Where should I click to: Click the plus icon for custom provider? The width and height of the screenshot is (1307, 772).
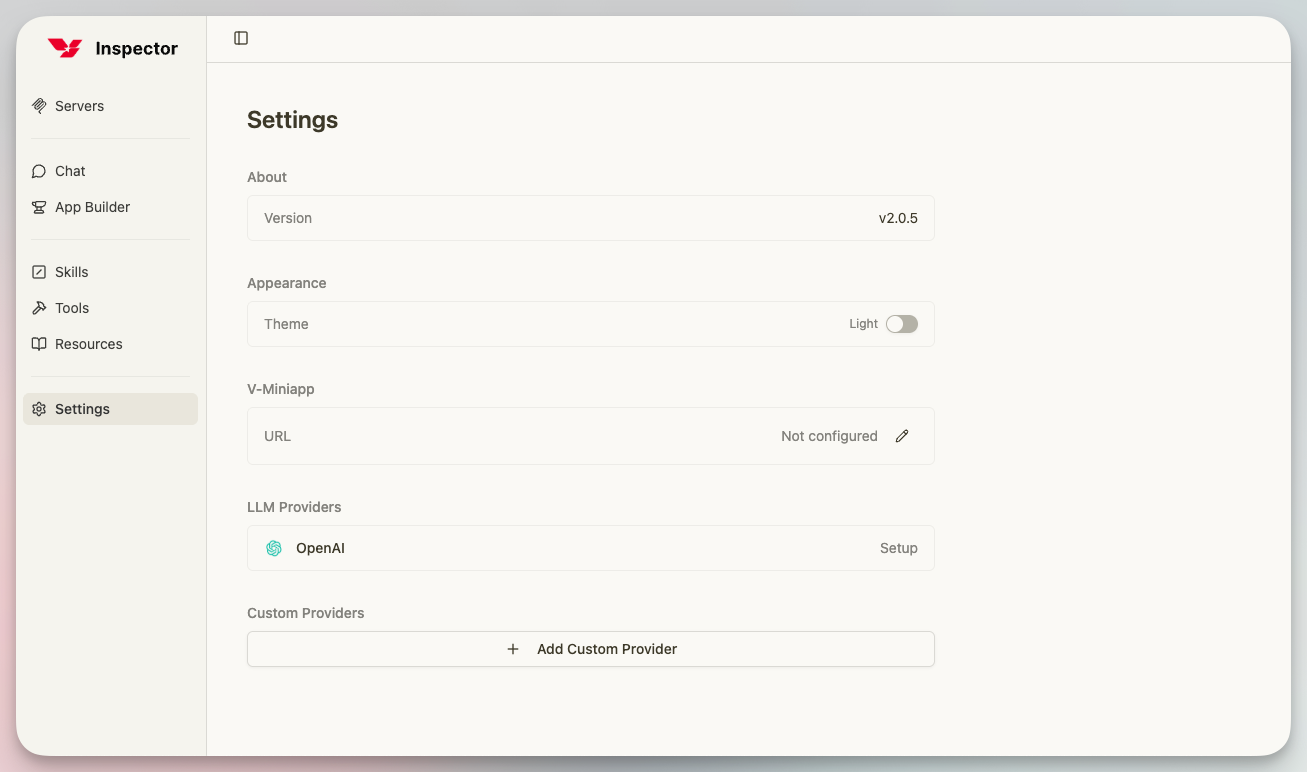[x=513, y=649]
